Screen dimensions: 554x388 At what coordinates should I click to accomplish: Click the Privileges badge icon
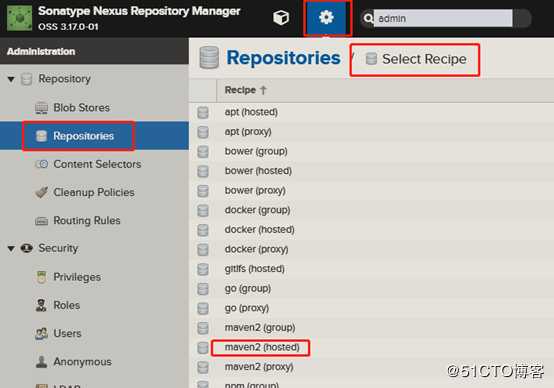click(41, 277)
